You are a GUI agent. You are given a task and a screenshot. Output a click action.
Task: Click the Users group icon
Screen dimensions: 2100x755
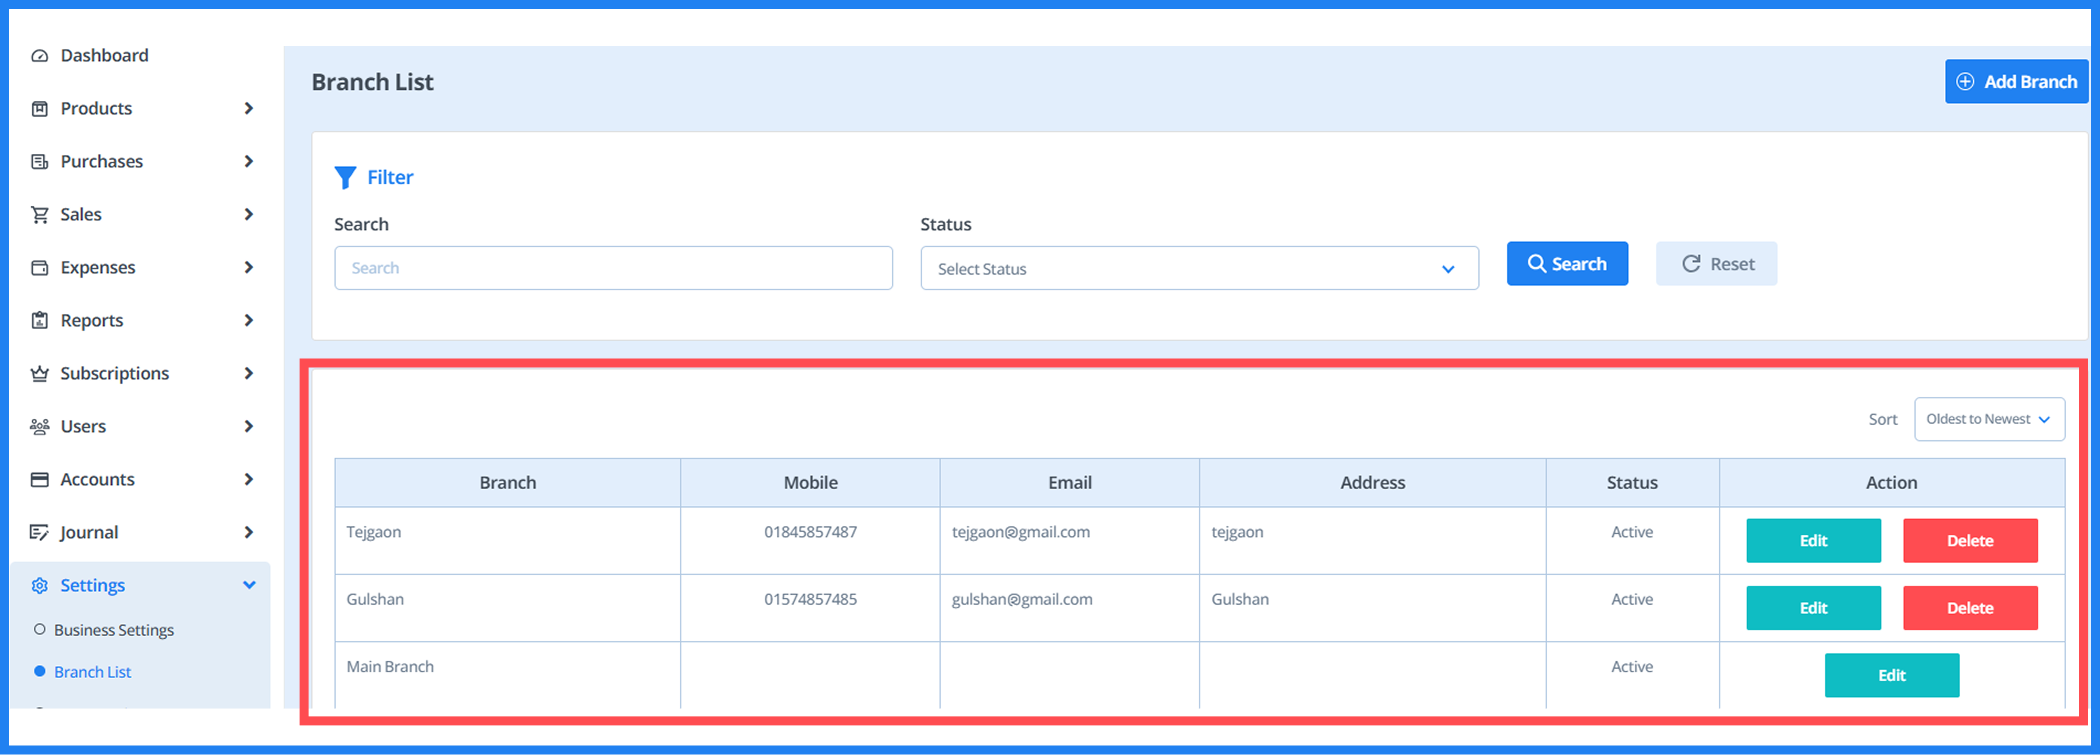(x=40, y=427)
